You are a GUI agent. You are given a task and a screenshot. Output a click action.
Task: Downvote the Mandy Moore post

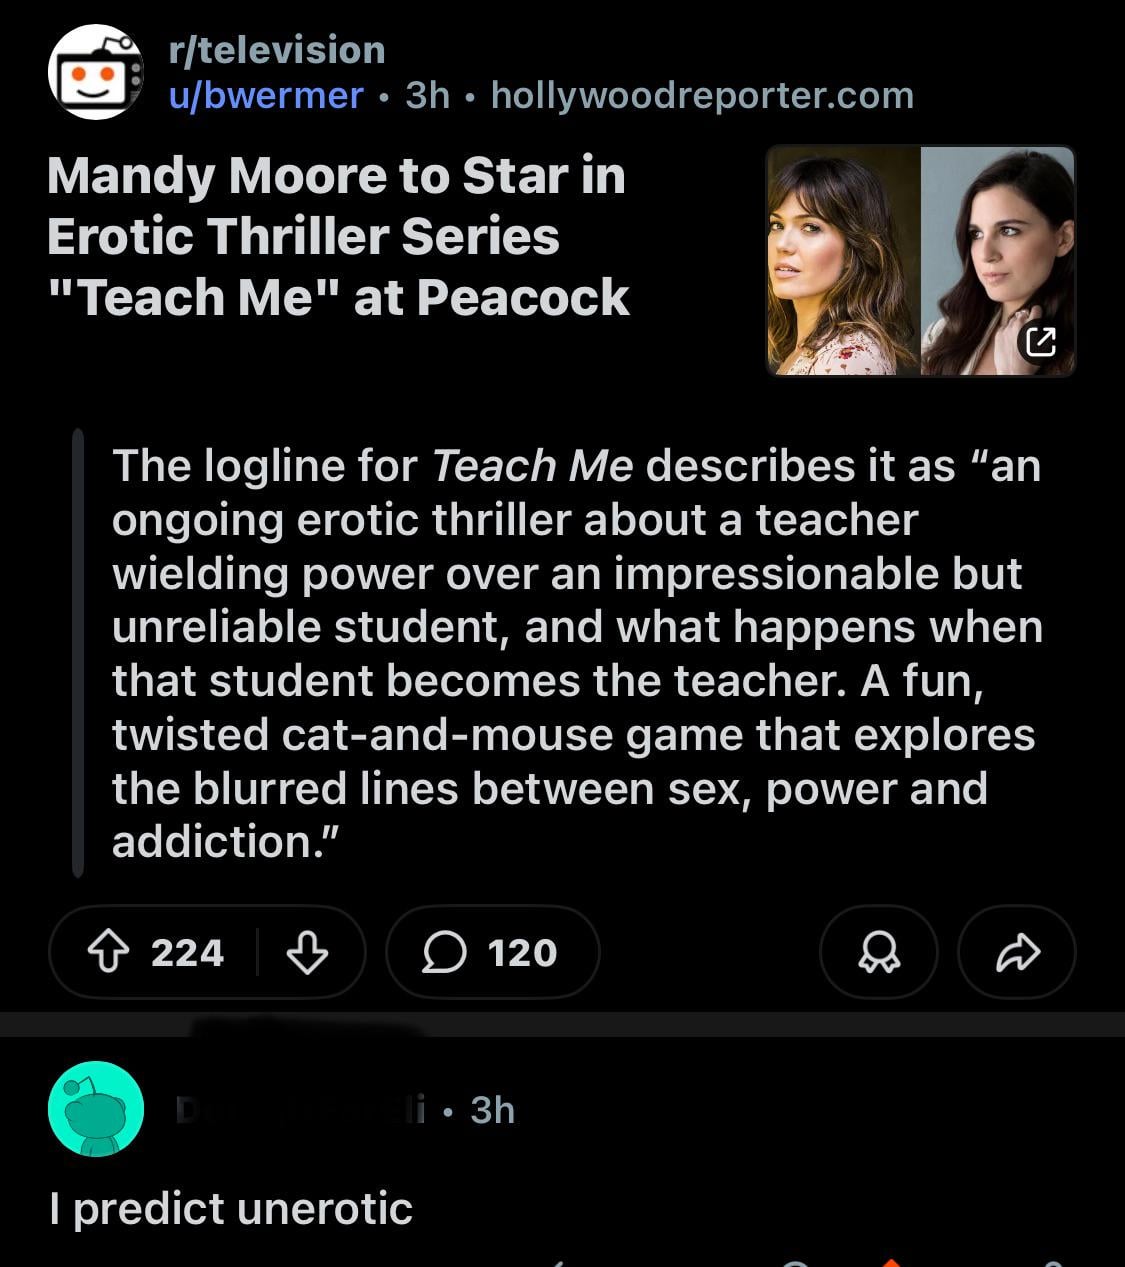307,953
